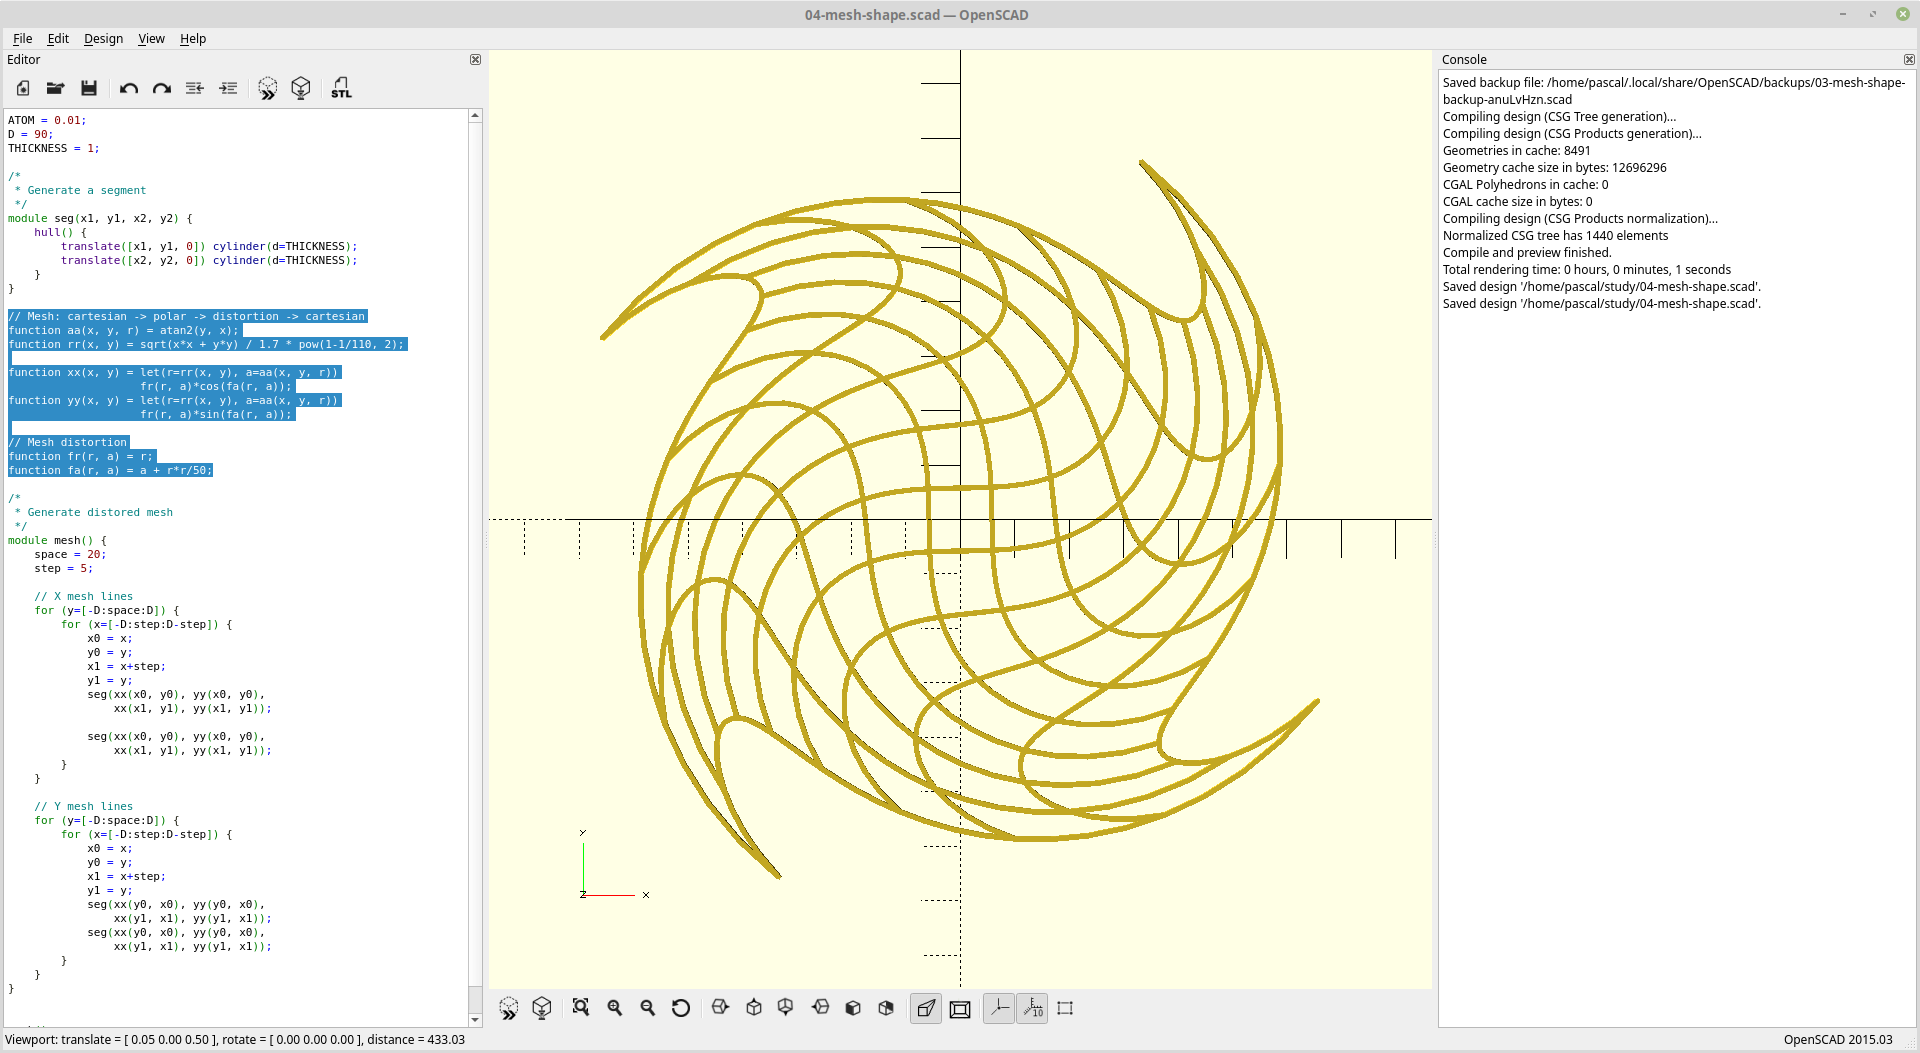Screen dimensions: 1920x1053
Task: Save the current file with the save icon
Action: coord(88,88)
